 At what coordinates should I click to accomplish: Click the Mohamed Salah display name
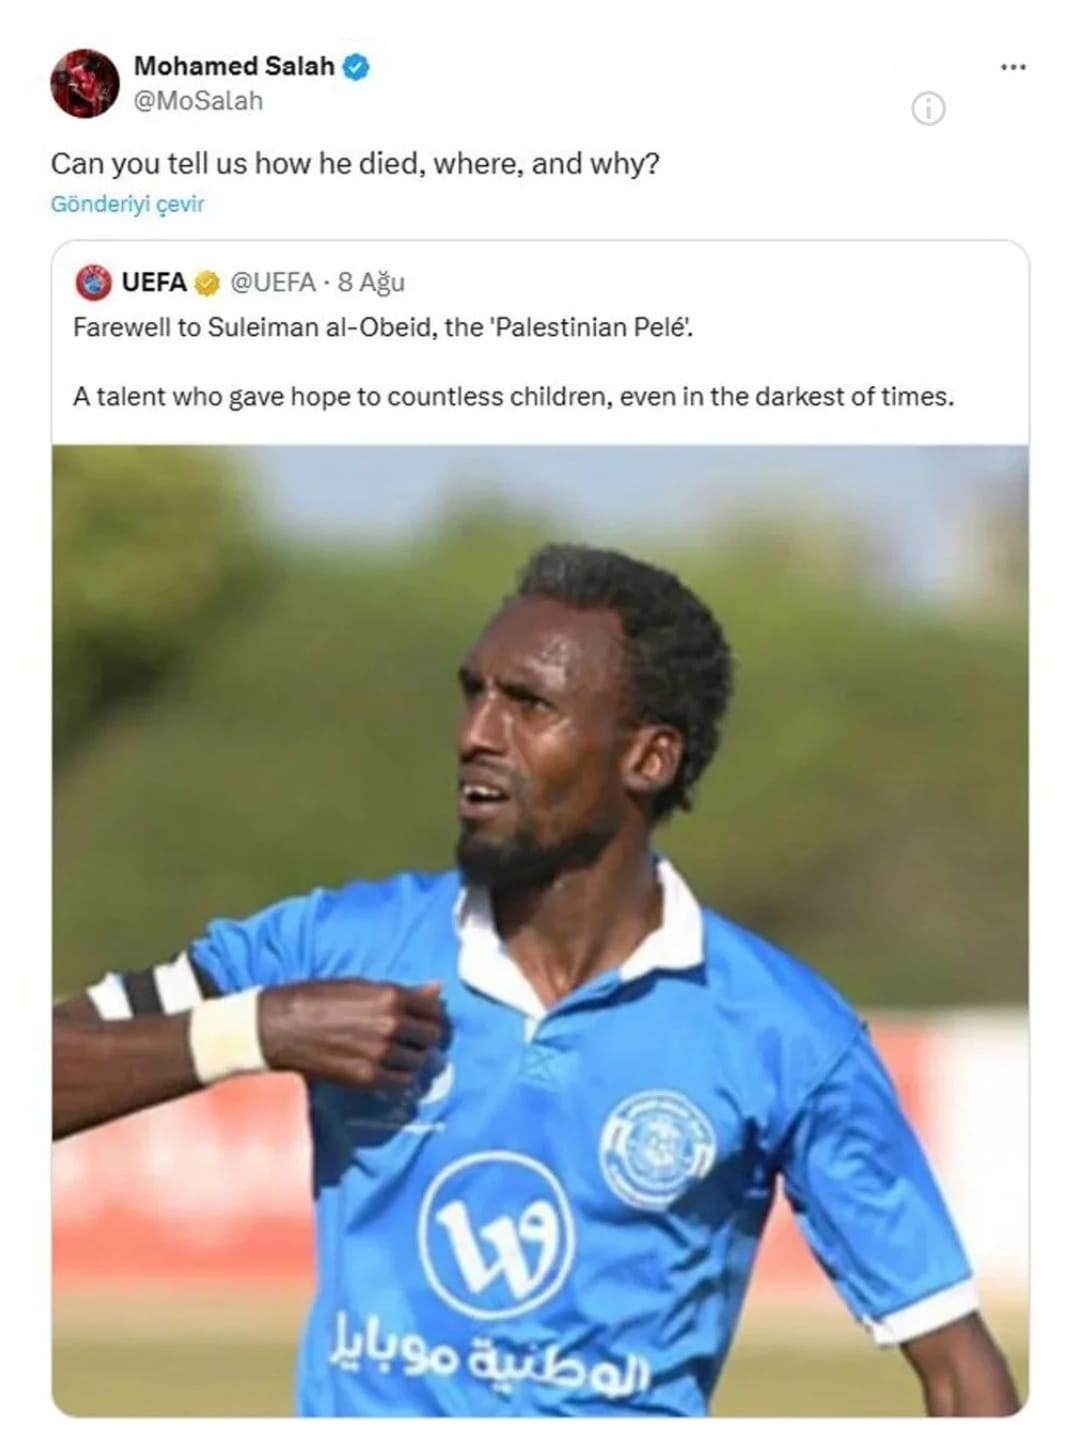coord(234,66)
